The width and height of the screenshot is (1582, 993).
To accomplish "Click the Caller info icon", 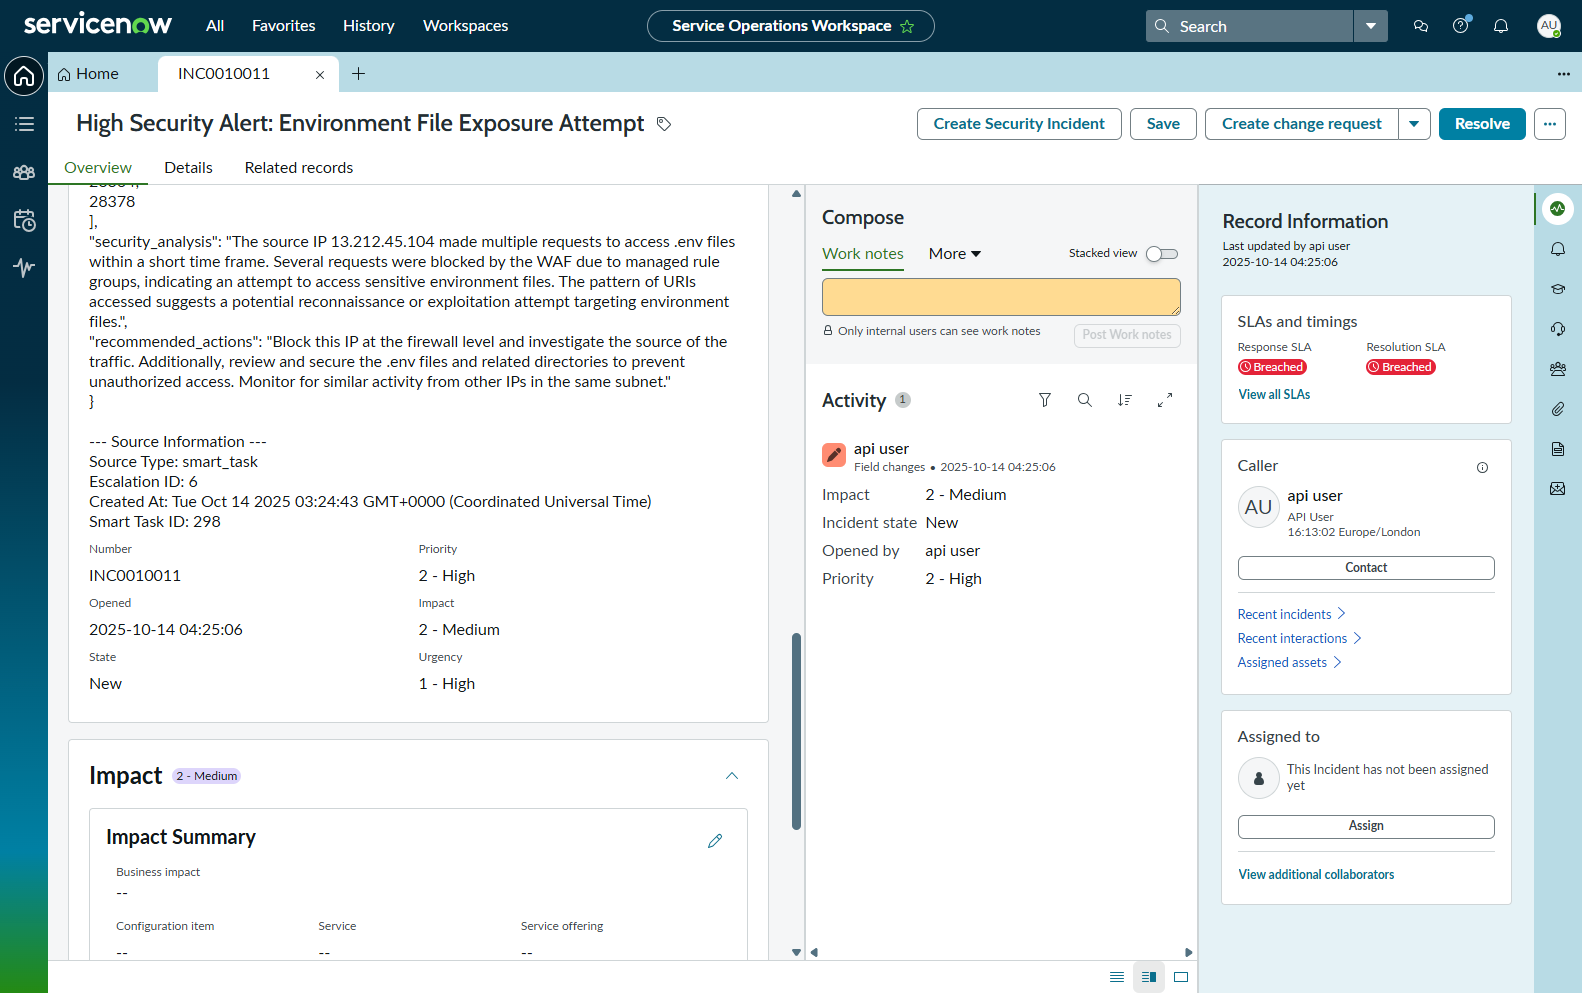I will (x=1483, y=467).
